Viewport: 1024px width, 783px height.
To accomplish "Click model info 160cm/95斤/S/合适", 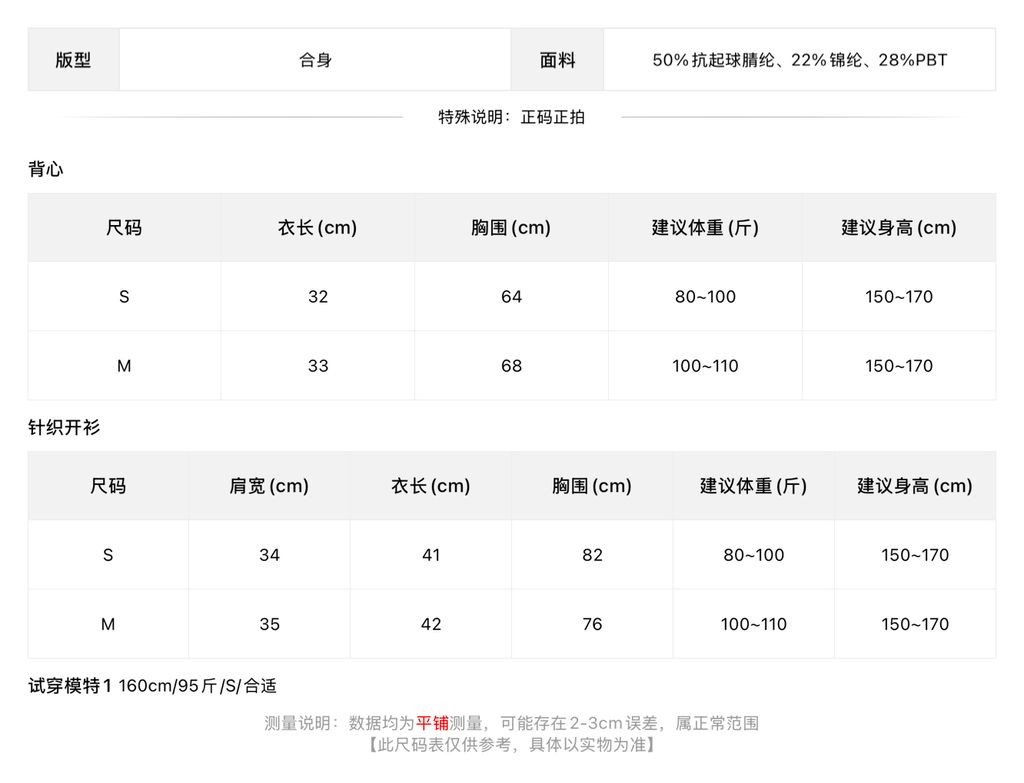I will click(x=197, y=686).
